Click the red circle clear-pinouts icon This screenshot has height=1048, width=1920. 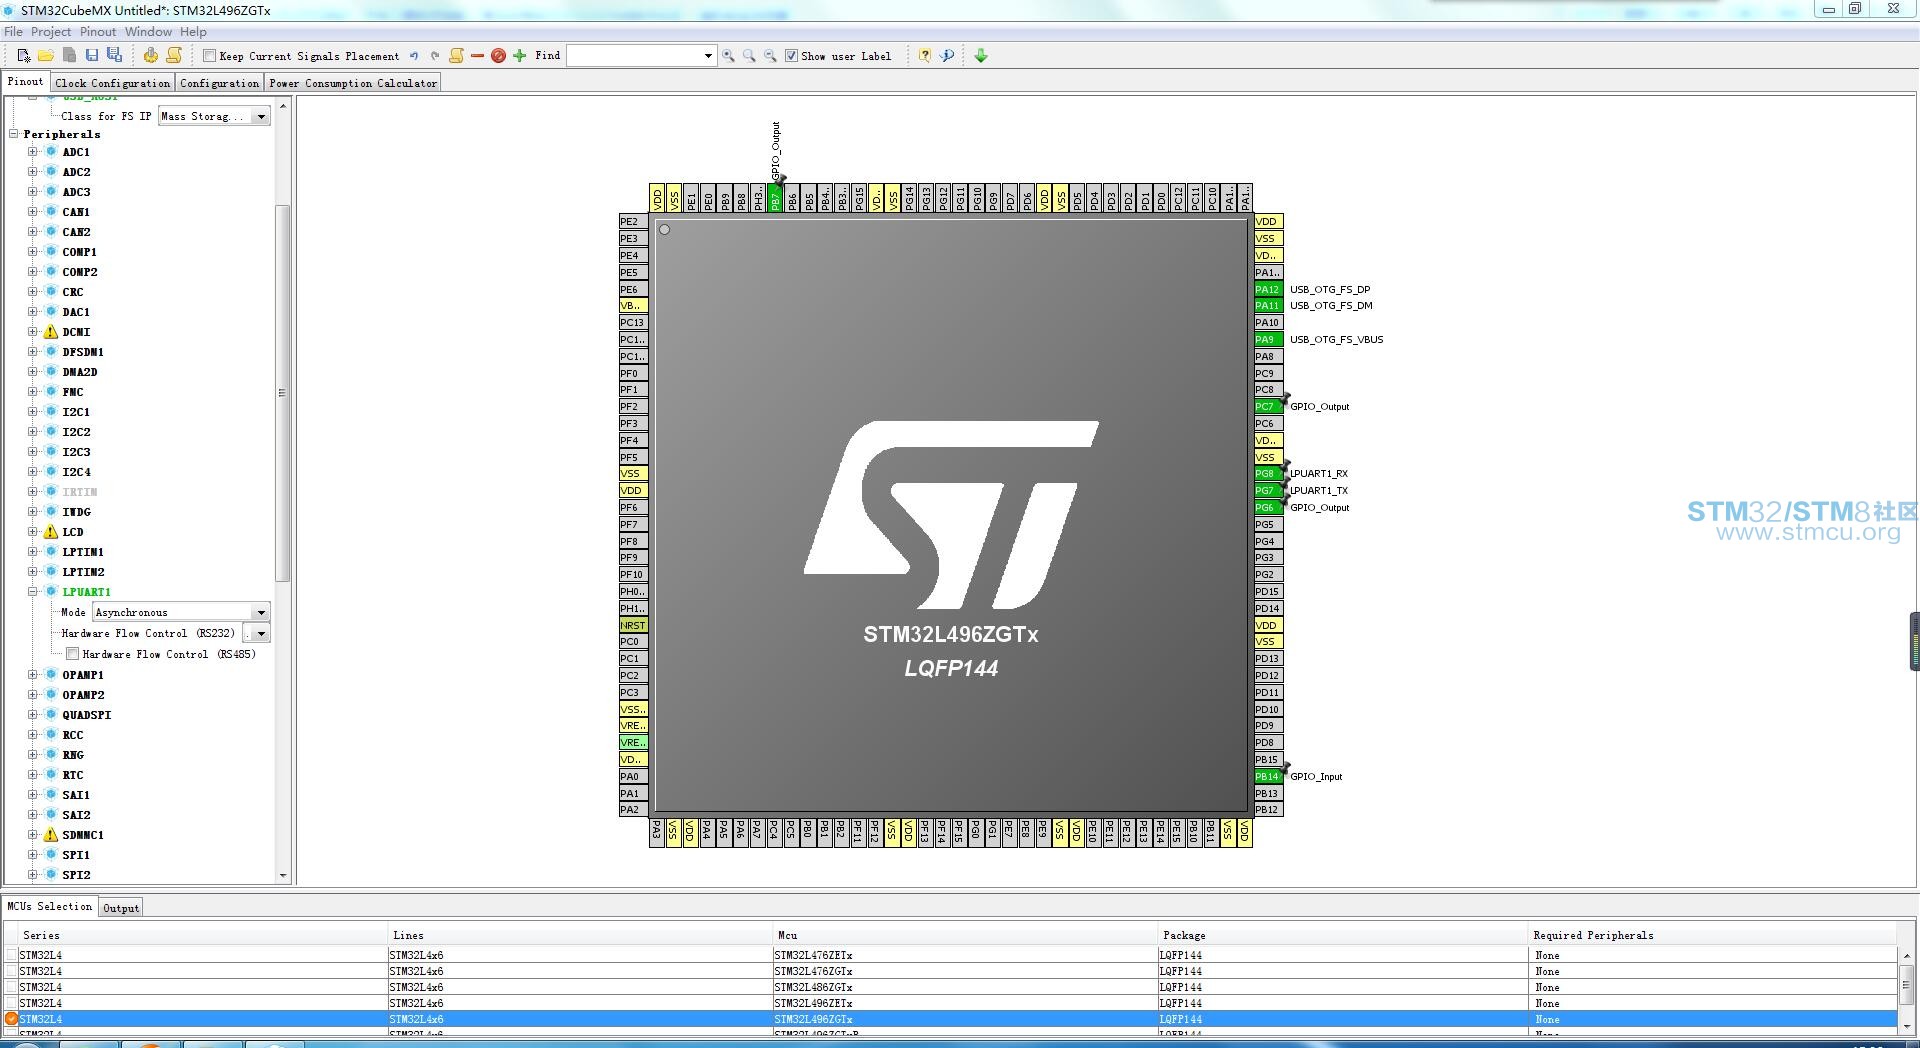pos(498,56)
